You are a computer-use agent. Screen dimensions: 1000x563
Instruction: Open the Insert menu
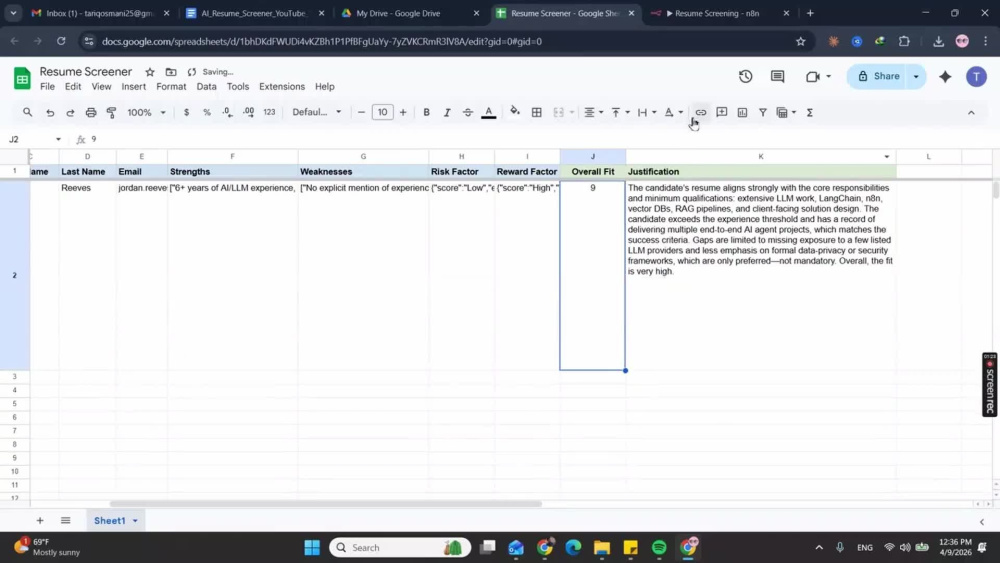(x=133, y=87)
